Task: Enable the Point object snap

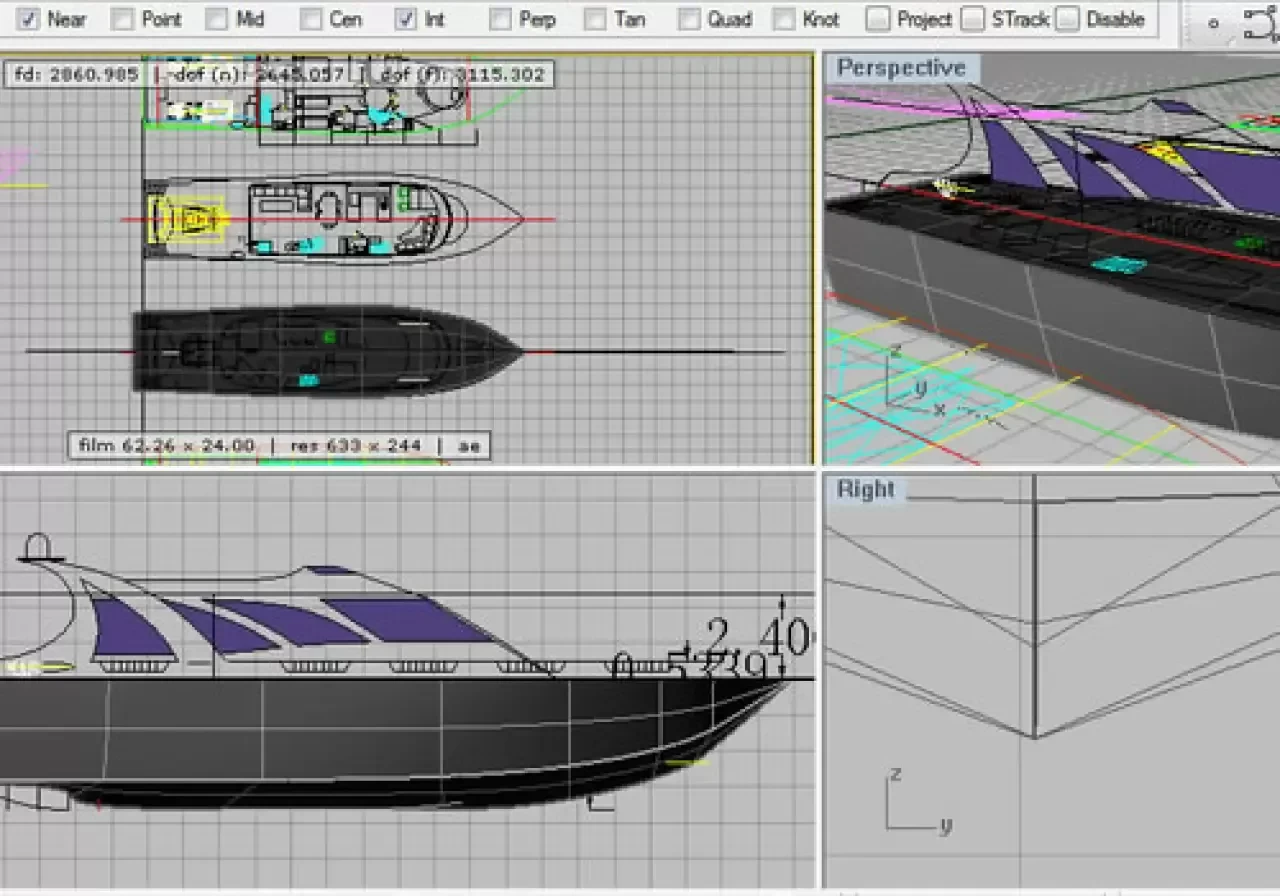Action: pos(123,19)
